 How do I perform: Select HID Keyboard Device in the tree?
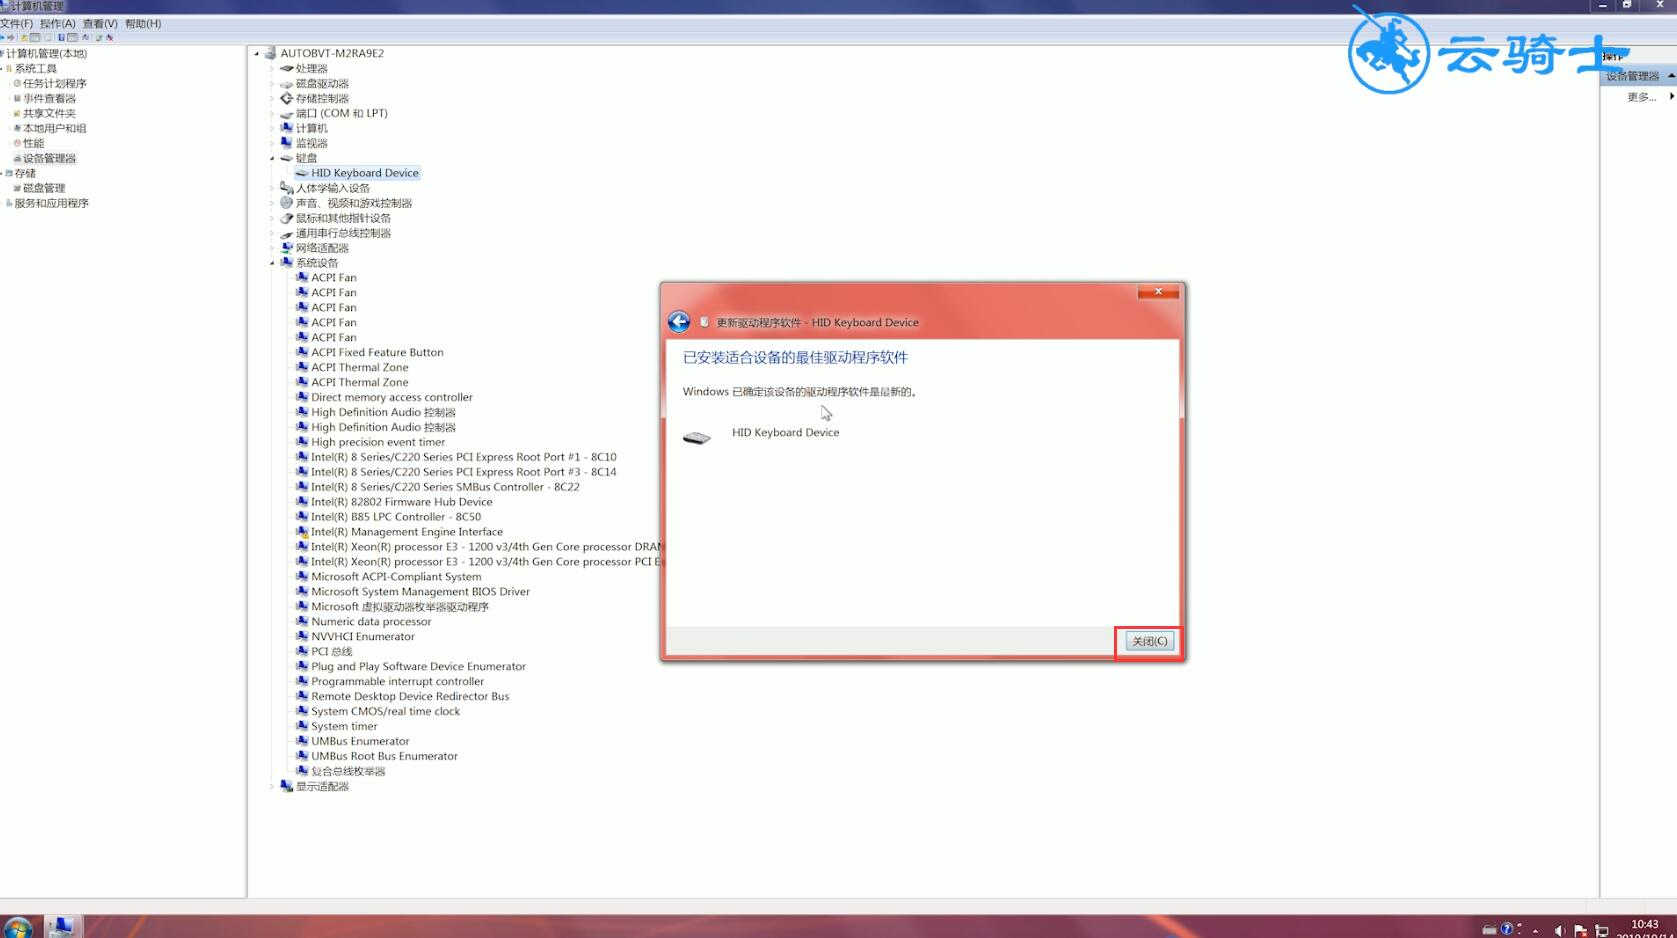point(365,173)
